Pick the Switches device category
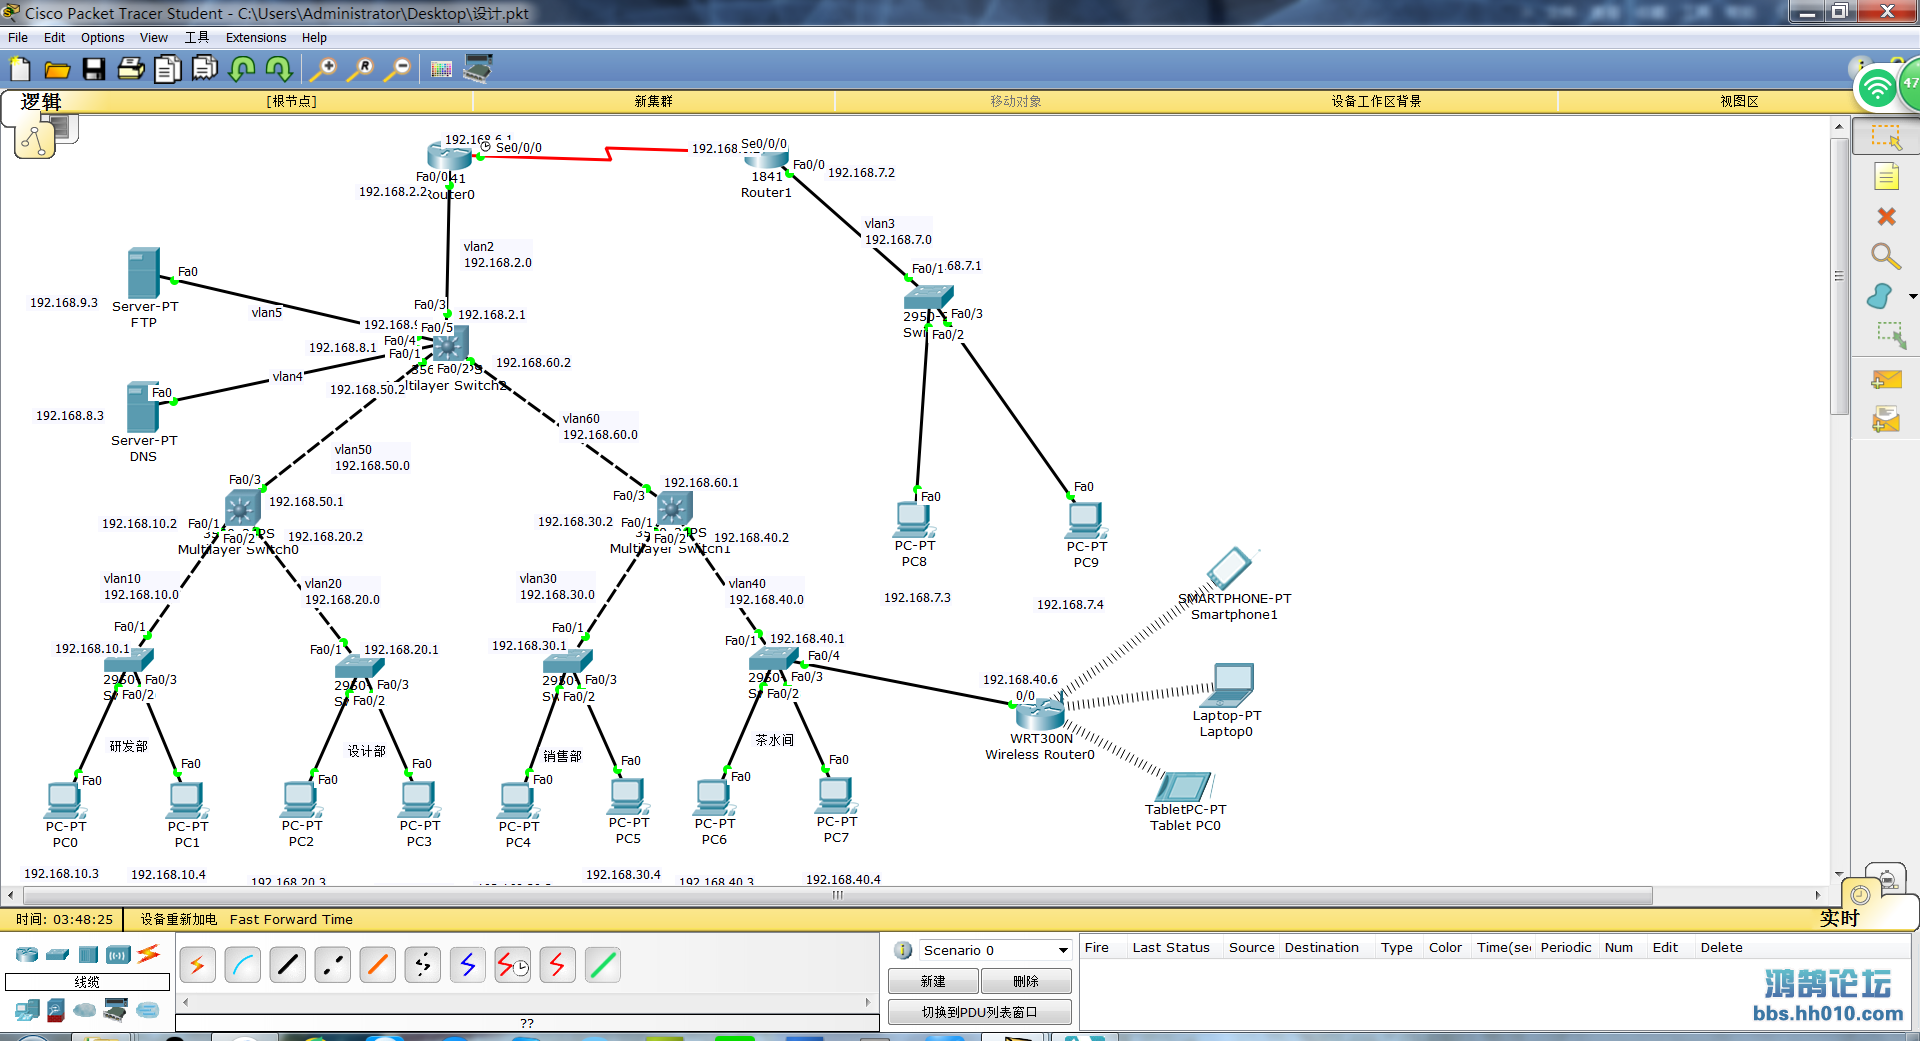Image resolution: width=1920 pixels, height=1041 pixels. [x=58, y=954]
